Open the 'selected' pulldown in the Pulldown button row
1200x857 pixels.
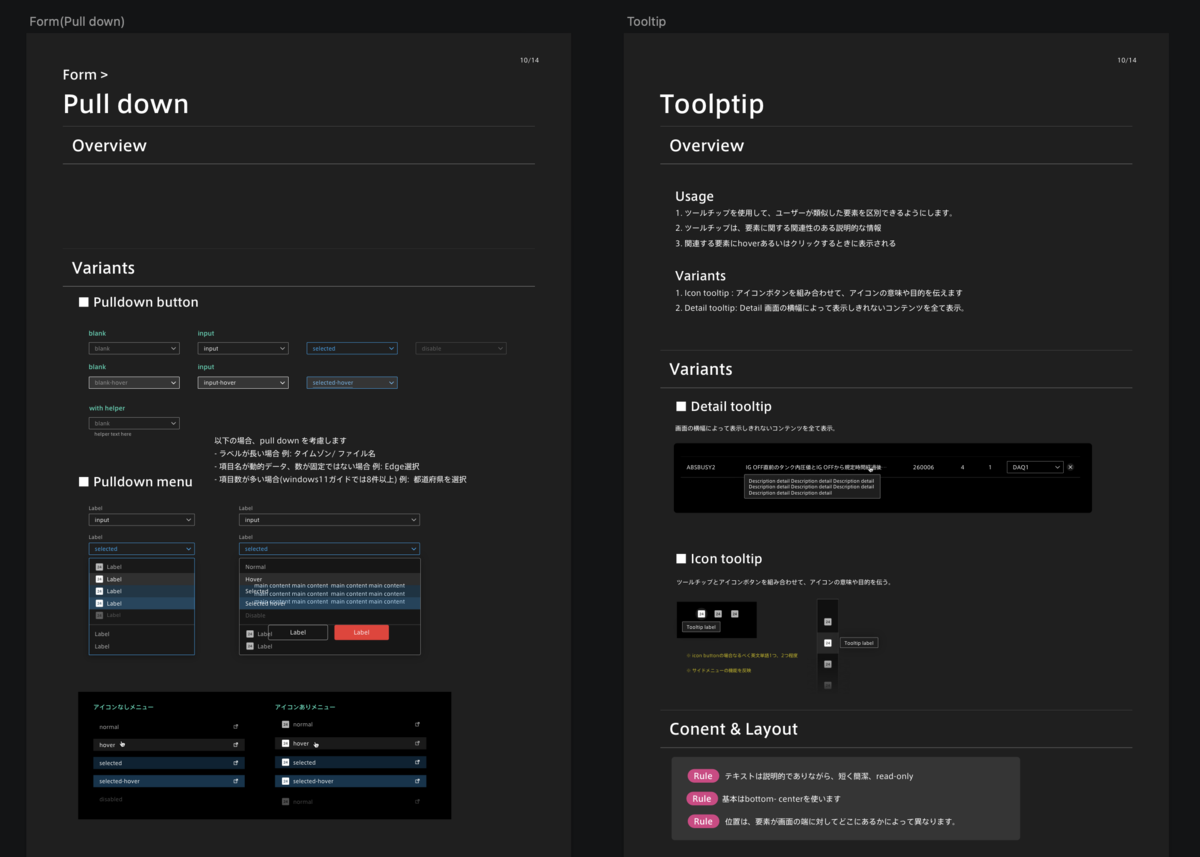(x=352, y=348)
